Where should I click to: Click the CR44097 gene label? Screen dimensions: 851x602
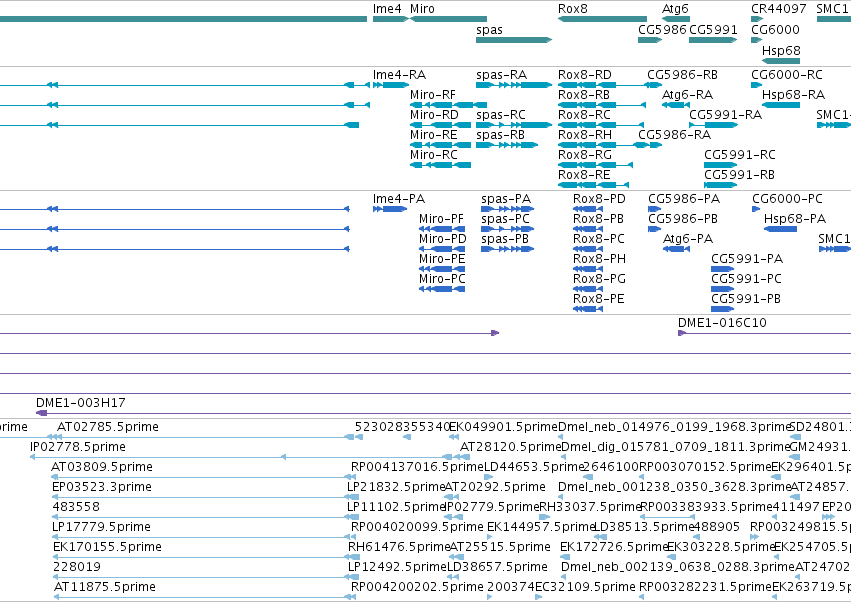click(x=779, y=9)
